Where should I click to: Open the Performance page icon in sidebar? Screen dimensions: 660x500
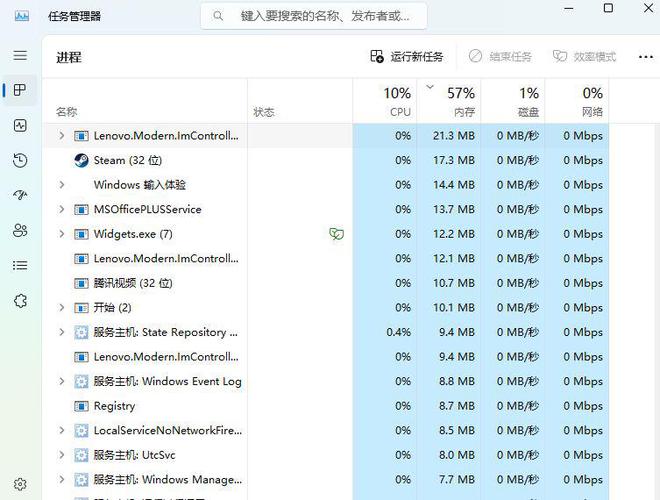20,125
